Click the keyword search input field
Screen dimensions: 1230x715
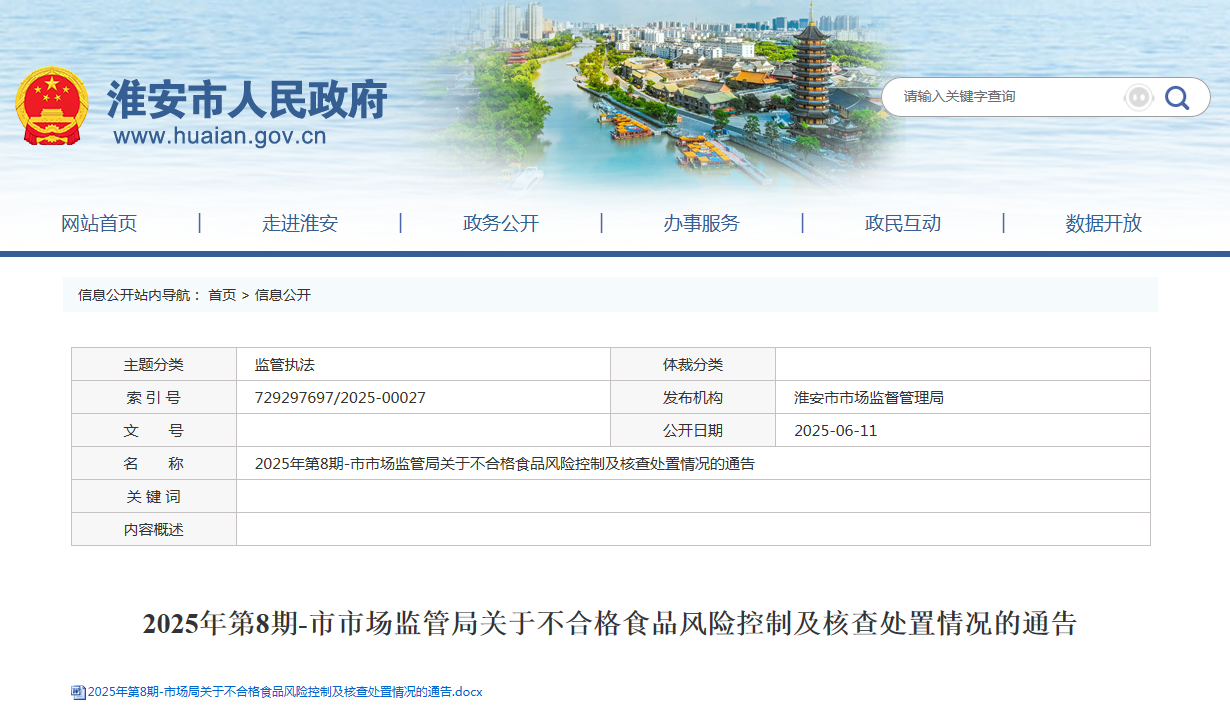(1005, 97)
